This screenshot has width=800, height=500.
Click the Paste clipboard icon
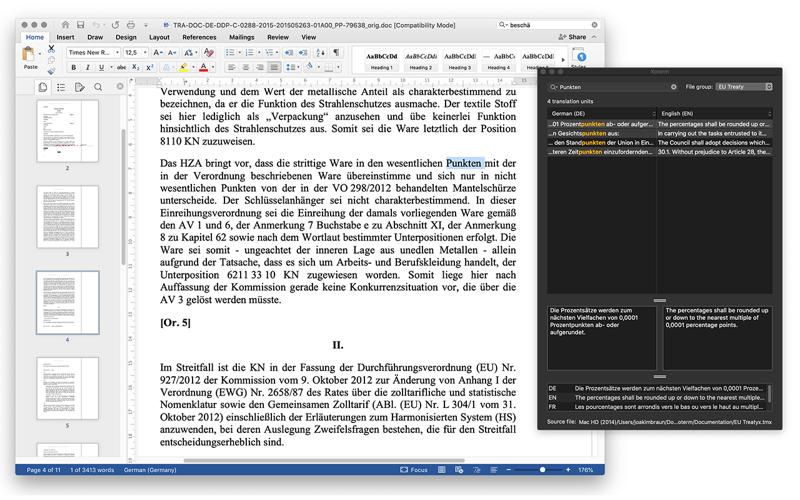[x=29, y=54]
